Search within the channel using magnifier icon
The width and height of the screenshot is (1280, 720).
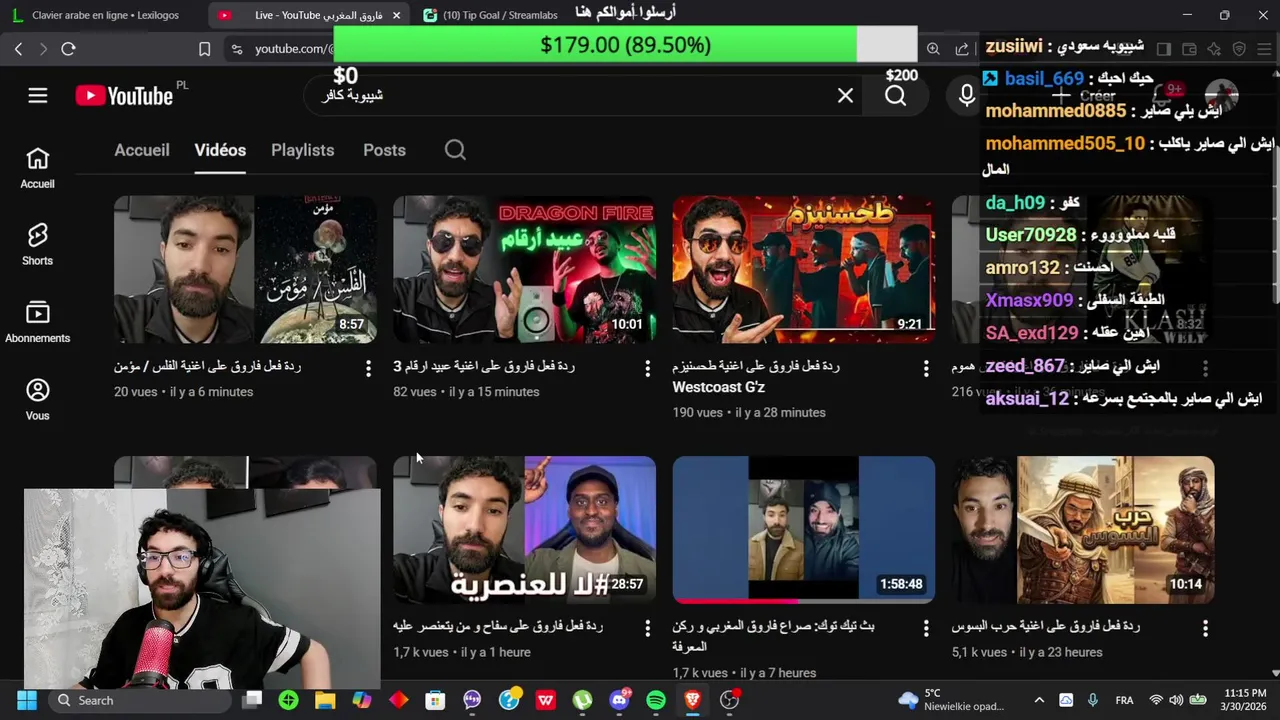(455, 150)
